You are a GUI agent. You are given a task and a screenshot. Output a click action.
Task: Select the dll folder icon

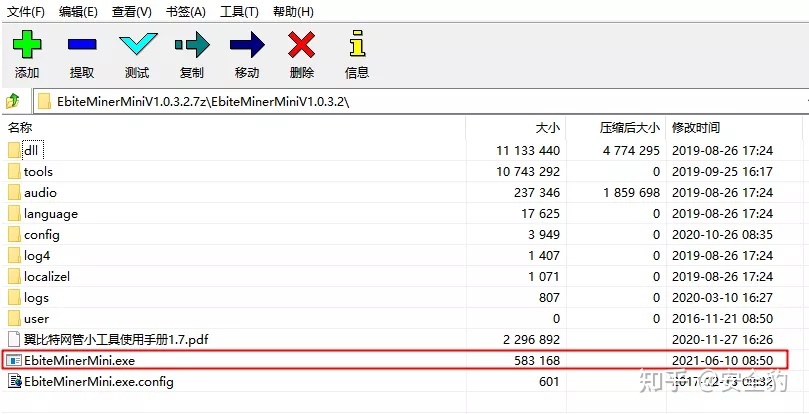(x=14, y=151)
